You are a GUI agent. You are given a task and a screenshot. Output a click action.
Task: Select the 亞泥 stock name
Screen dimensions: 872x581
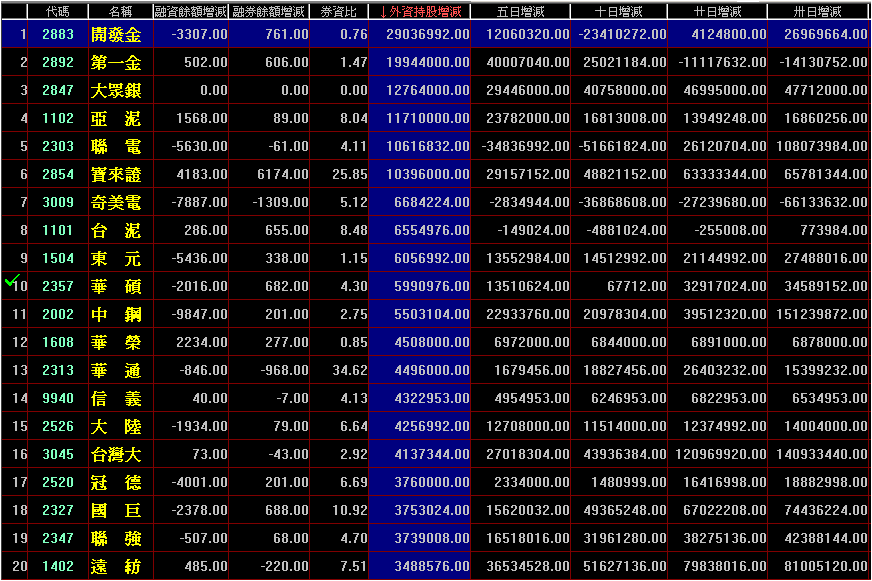click(x=116, y=118)
